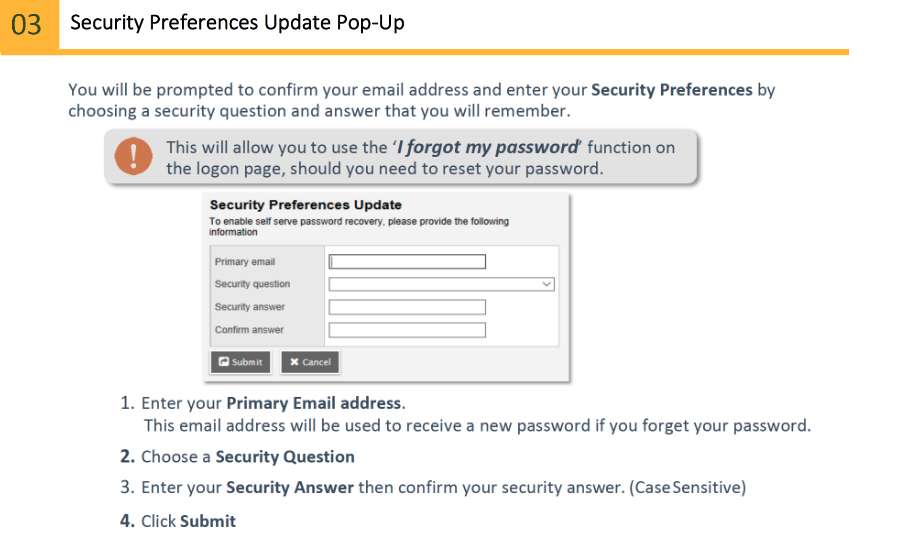Click the Confirm answer field label
Image resolution: width=915 pixels, height=547 pixels.
(249, 330)
